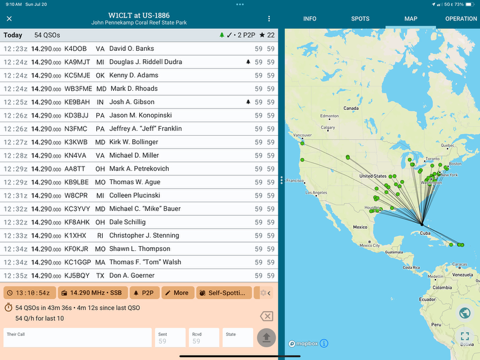Focus the Their Call input field
This screenshot has width=480, height=360.
pos(78,337)
